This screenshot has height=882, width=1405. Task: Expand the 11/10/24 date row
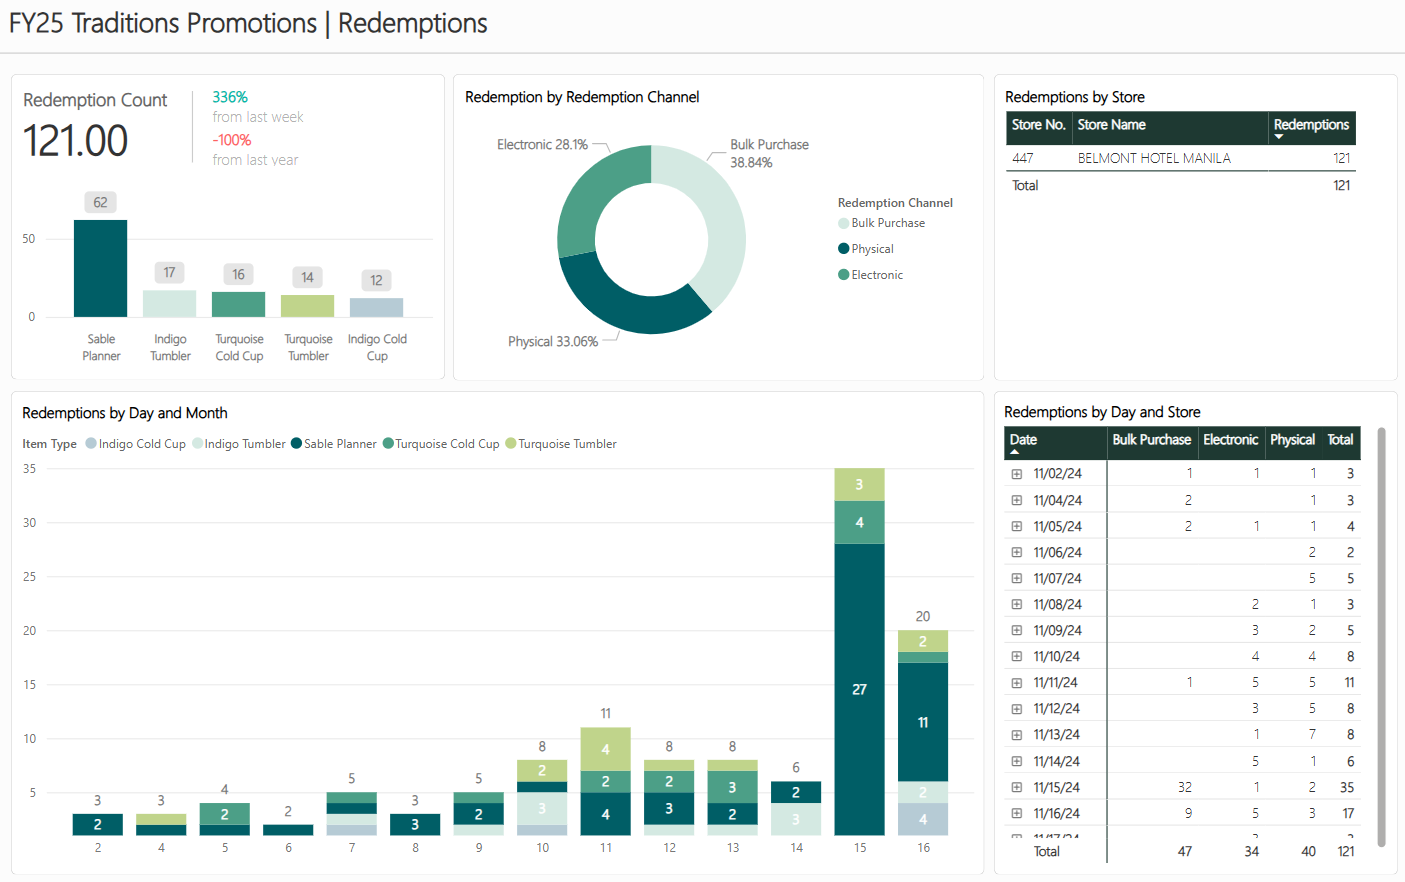click(x=1016, y=656)
